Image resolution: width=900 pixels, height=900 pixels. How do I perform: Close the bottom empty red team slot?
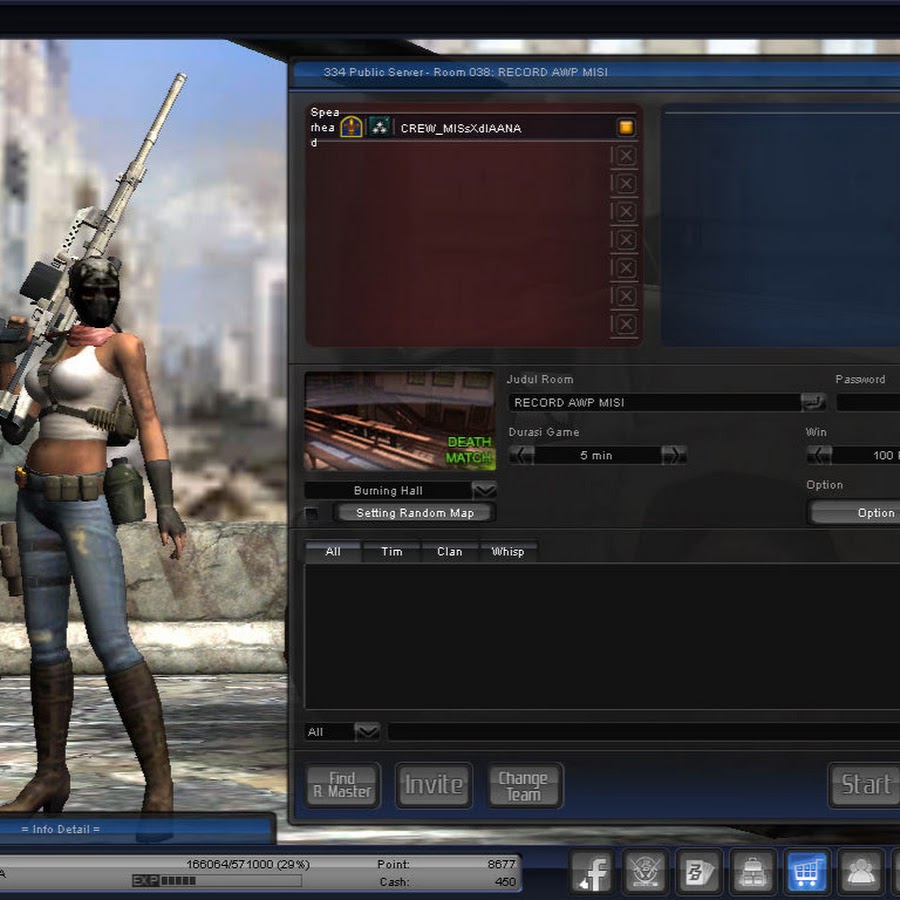[626, 324]
